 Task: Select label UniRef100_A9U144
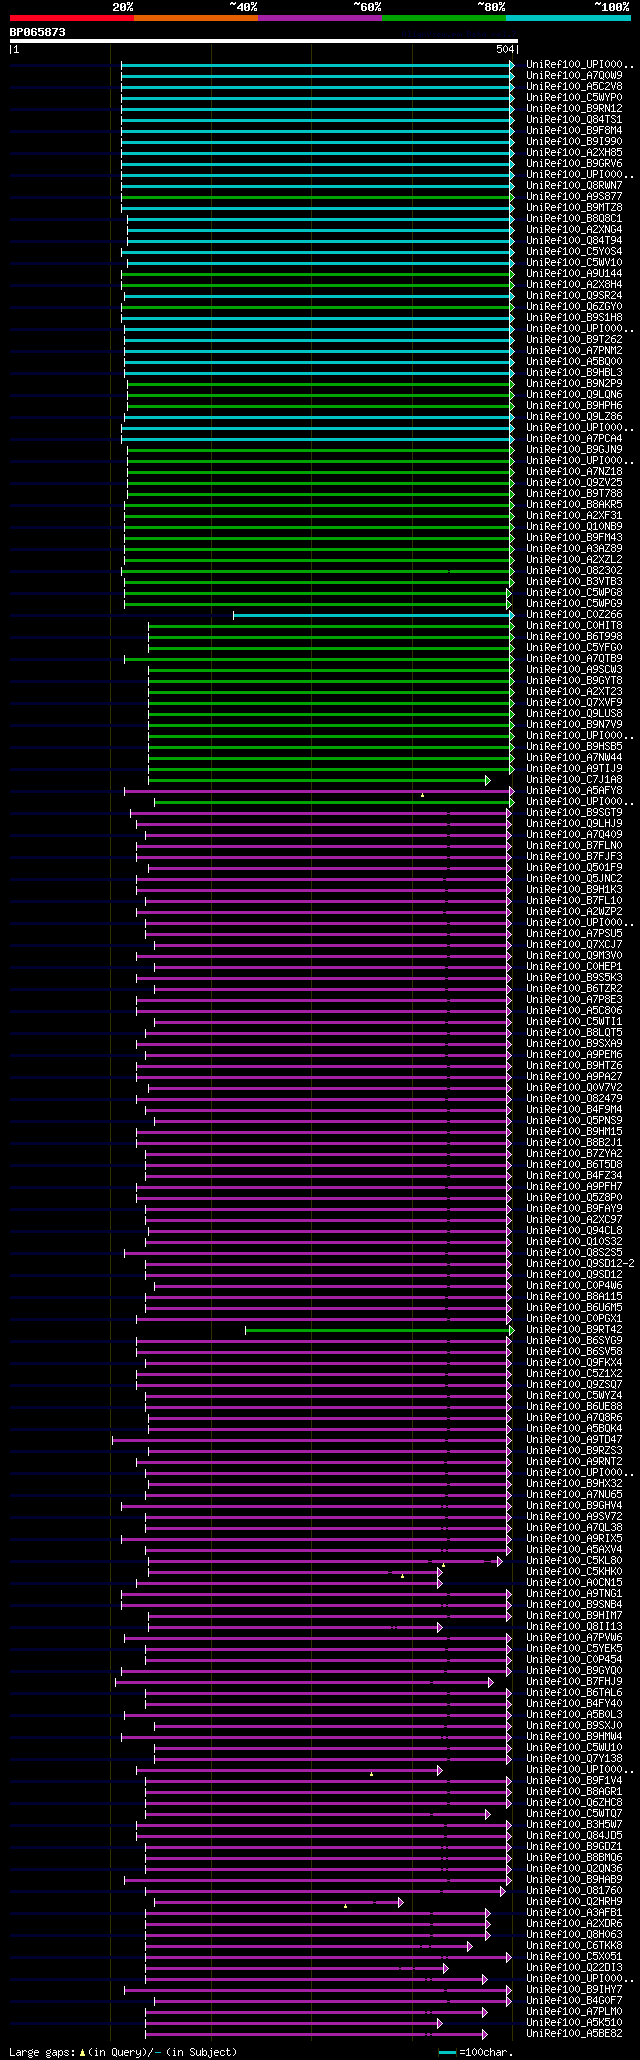coord(574,273)
